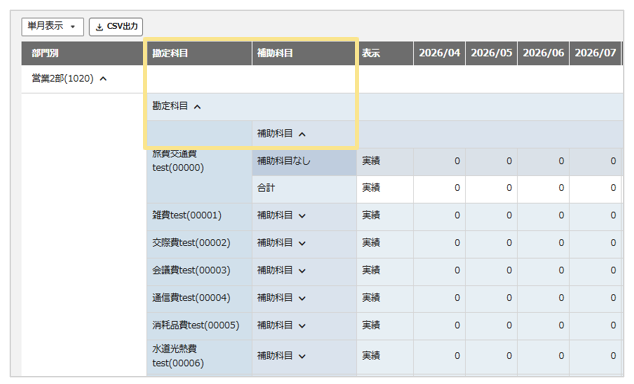Expand 補助科目 for 雑費test(00001)
Screen dimensions: 634x384
pos(302,216)
